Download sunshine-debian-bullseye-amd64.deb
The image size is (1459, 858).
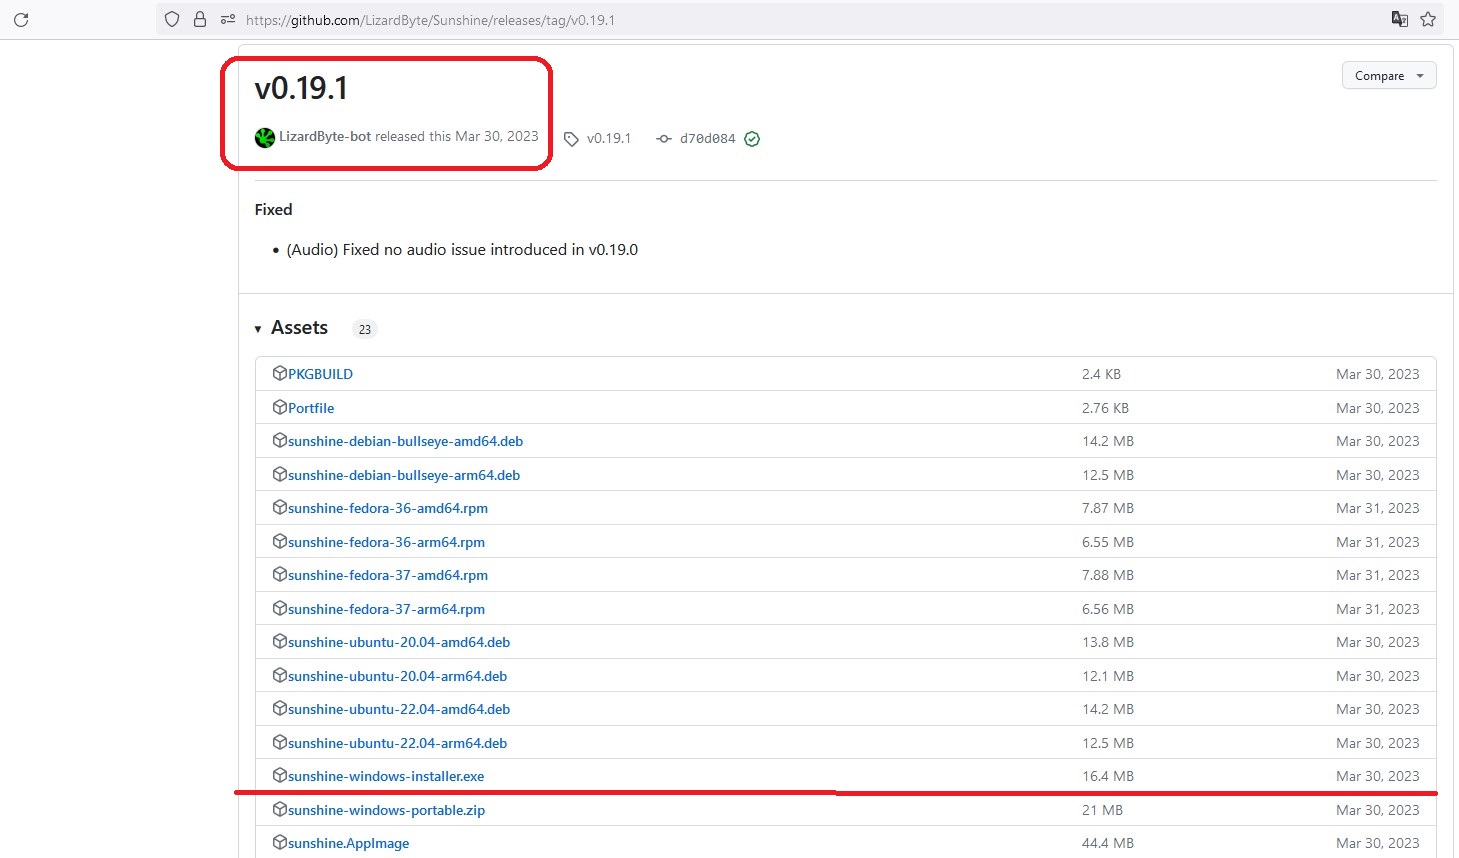(405, 441)
